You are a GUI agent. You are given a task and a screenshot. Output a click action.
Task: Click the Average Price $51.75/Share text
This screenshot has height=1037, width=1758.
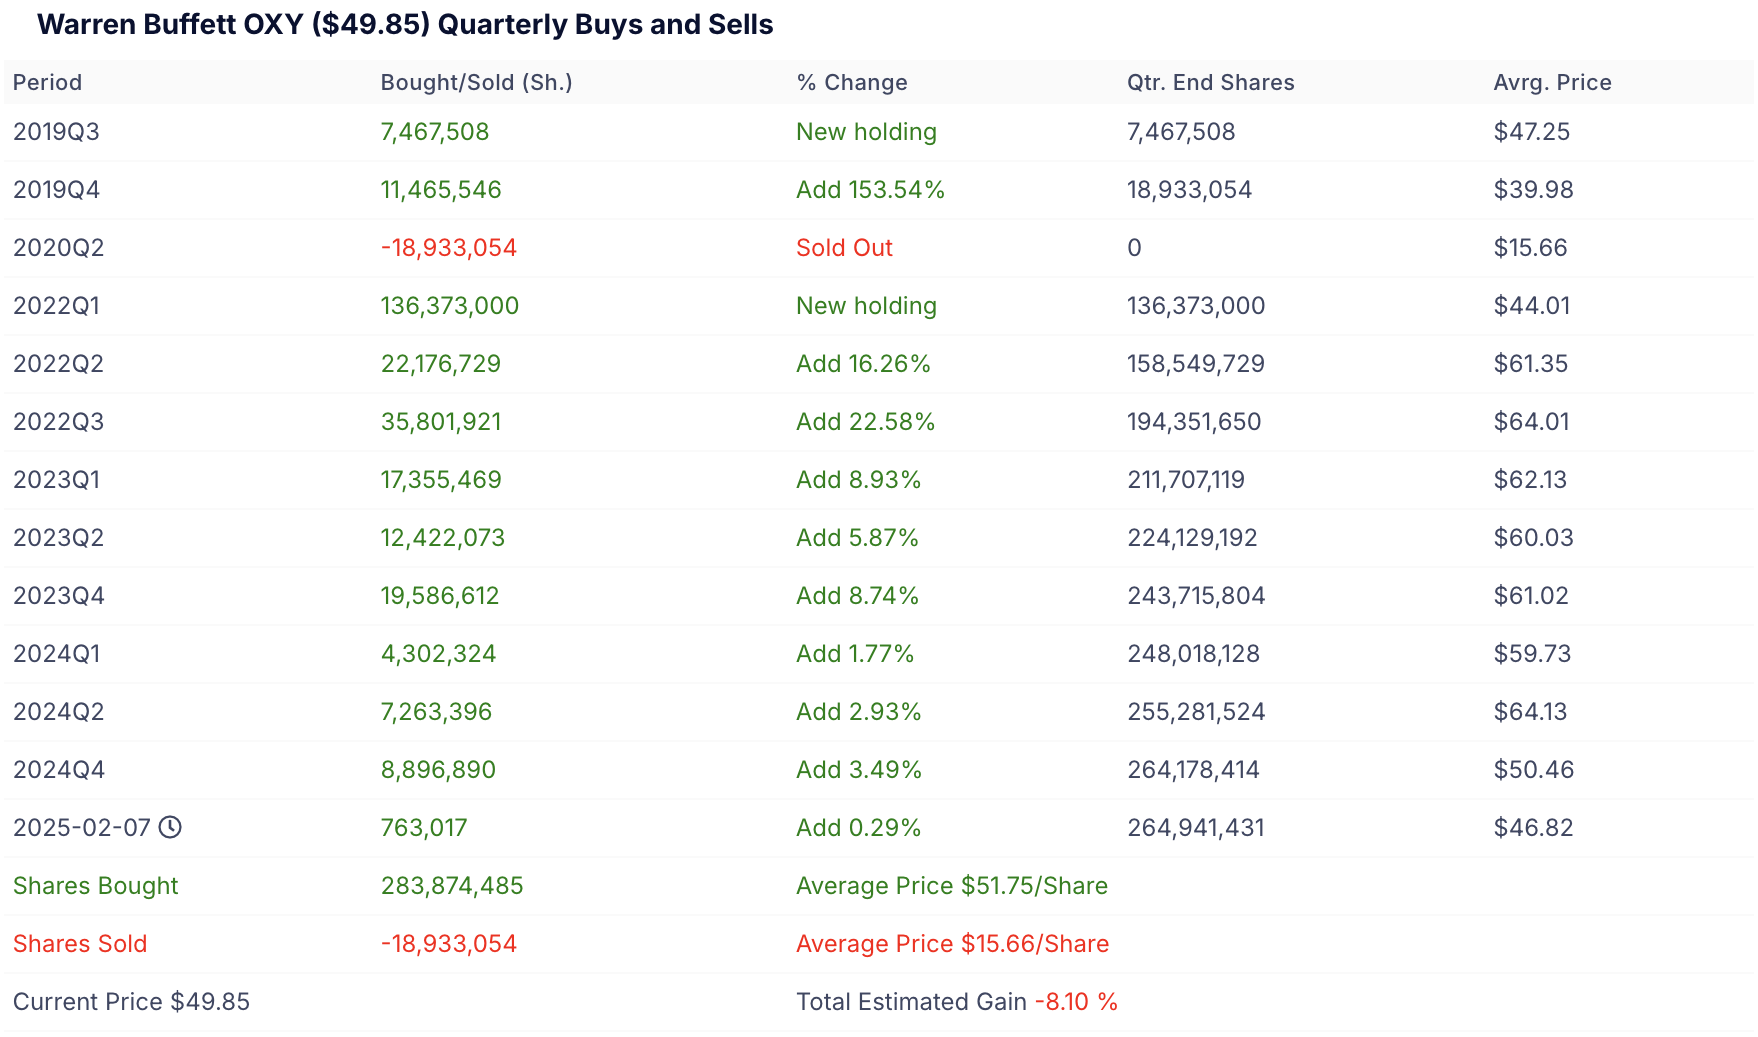pos(951,886)
